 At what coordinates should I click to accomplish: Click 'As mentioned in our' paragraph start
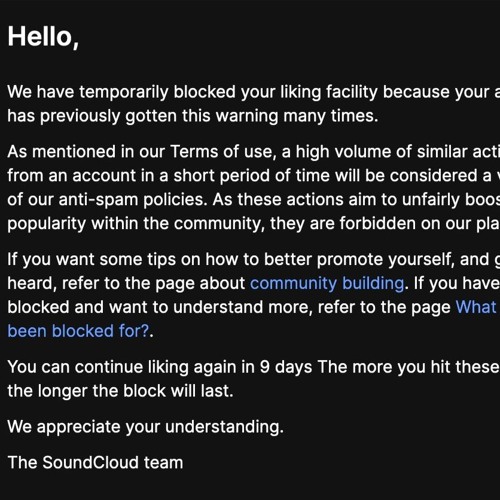click(86, 152)
